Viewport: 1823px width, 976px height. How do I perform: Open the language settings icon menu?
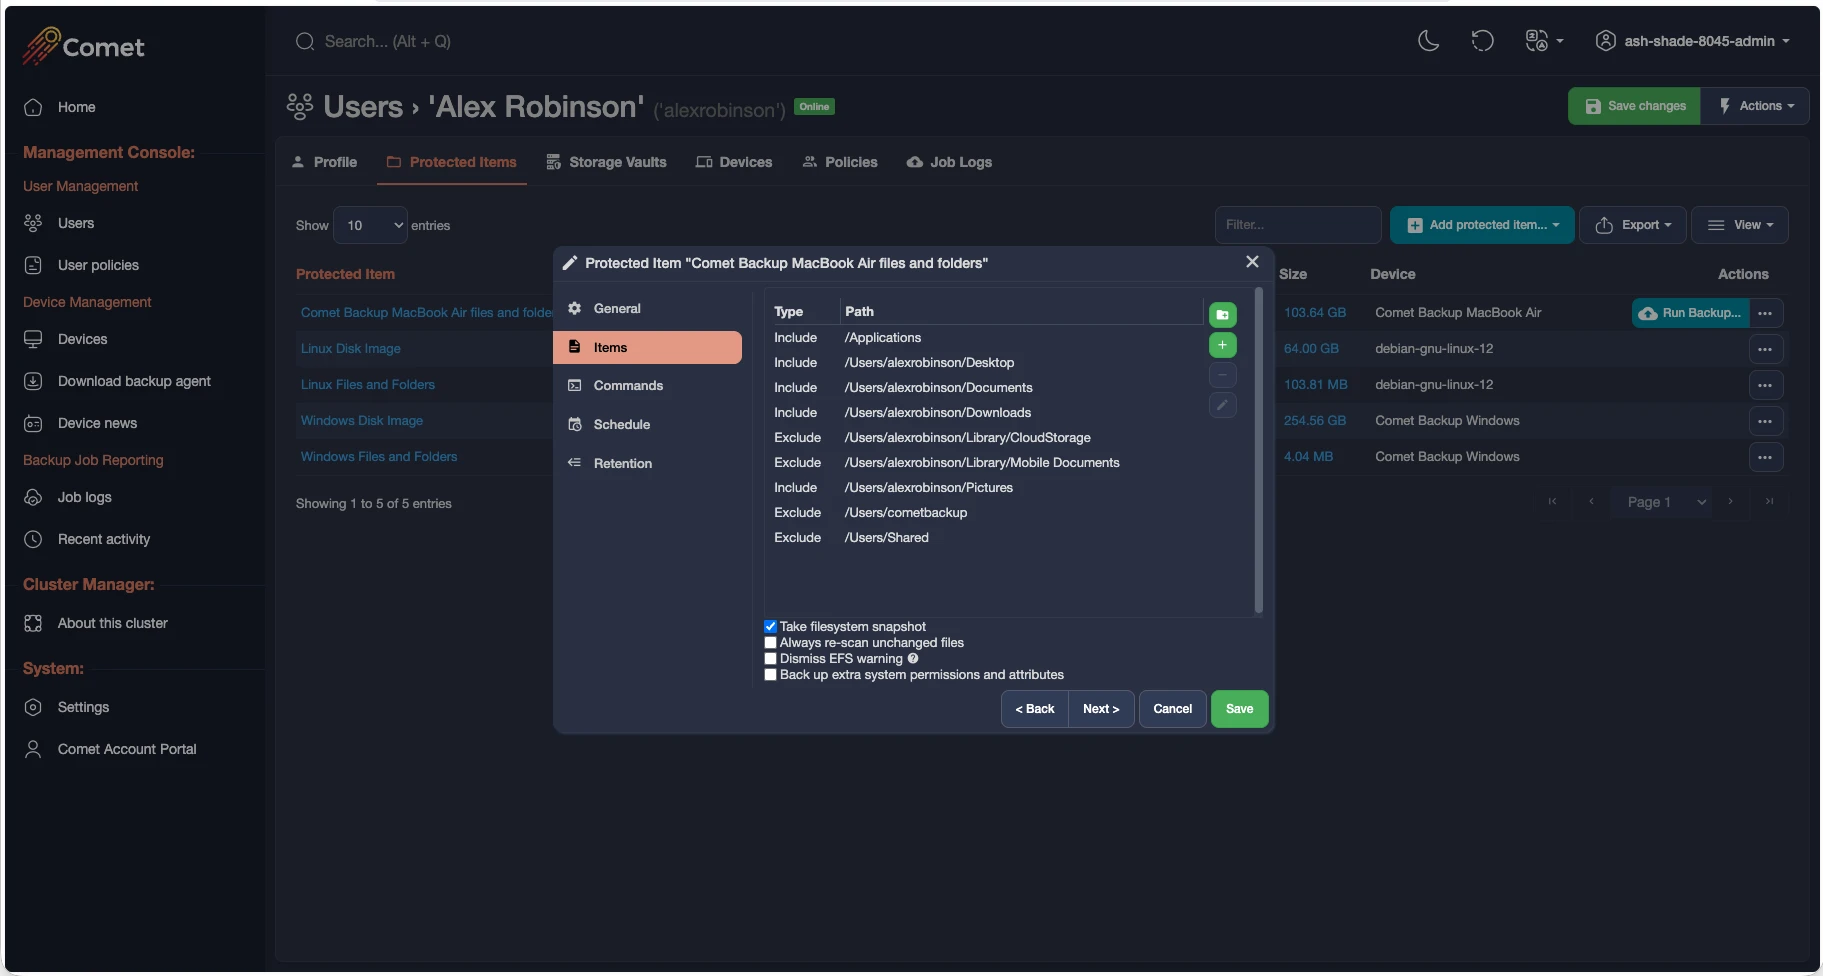click(x=1544, y=41)
